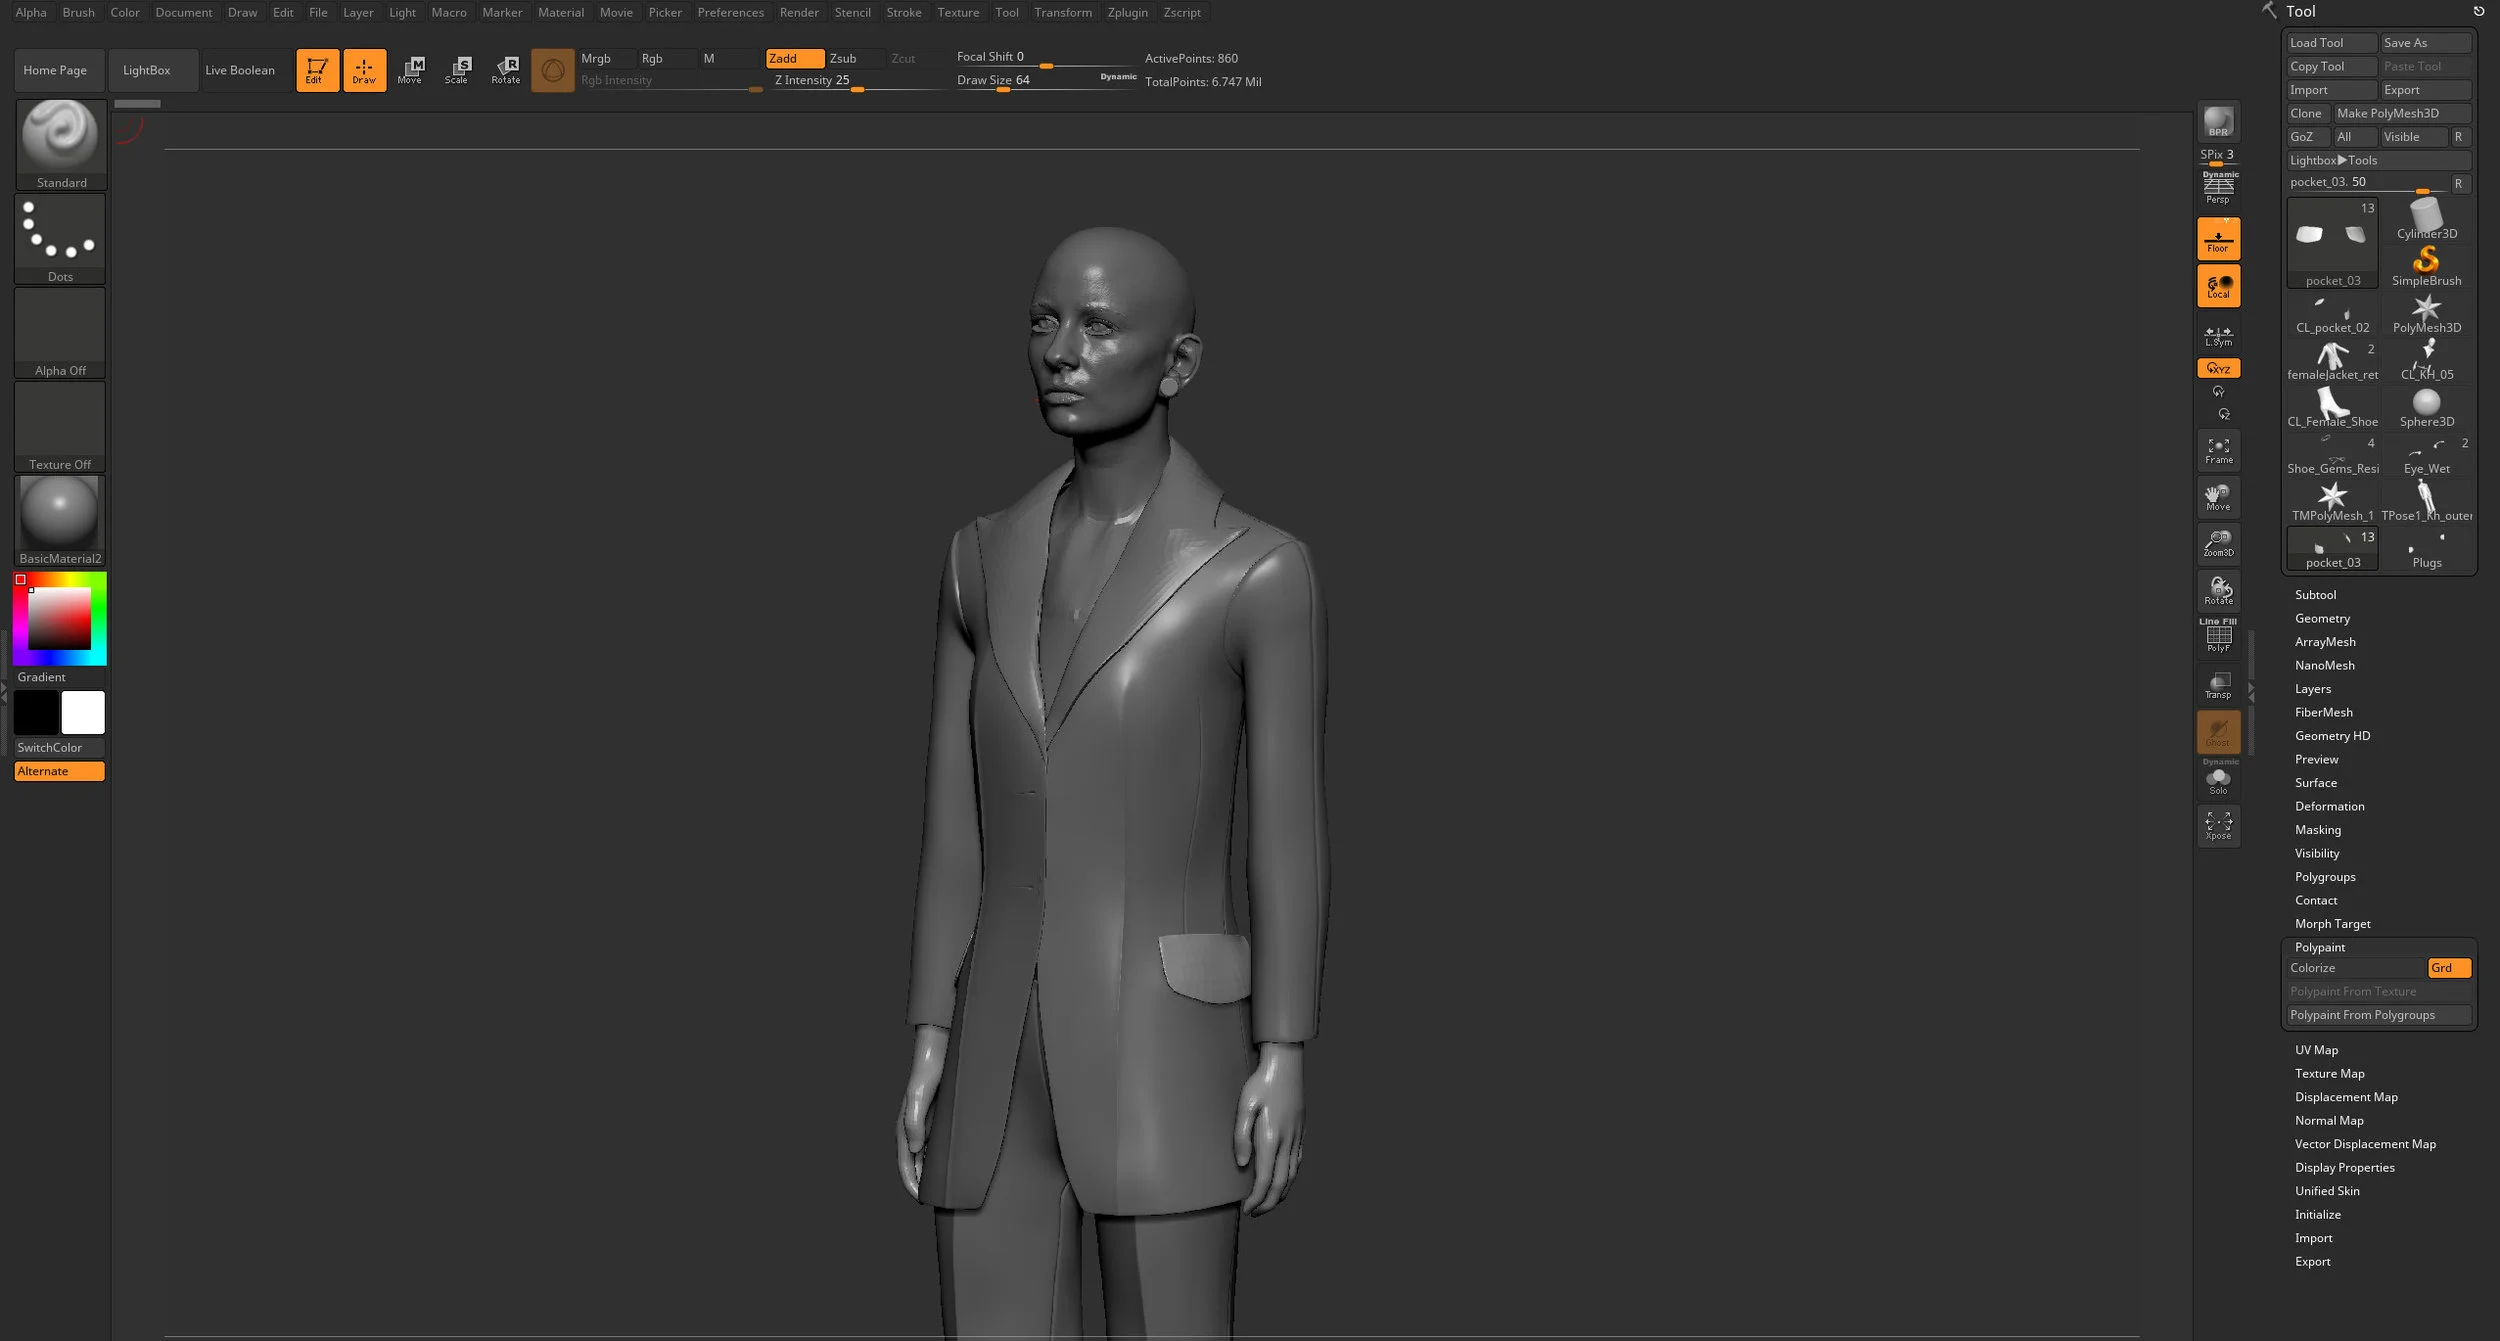Select the TMPolyMesh_1 tool

pyautogui.click(x=2332, y=501)
